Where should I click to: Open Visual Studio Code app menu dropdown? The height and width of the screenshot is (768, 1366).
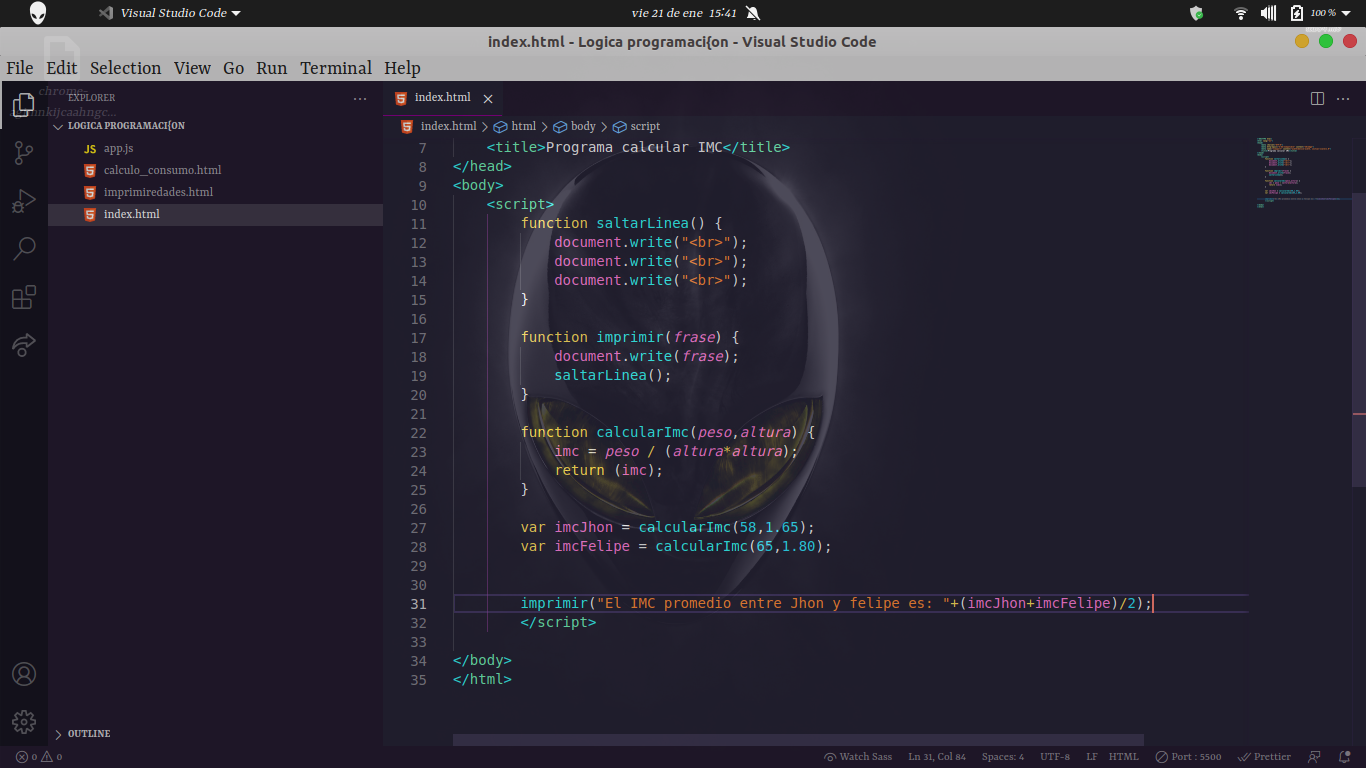[x=169, y=13]
